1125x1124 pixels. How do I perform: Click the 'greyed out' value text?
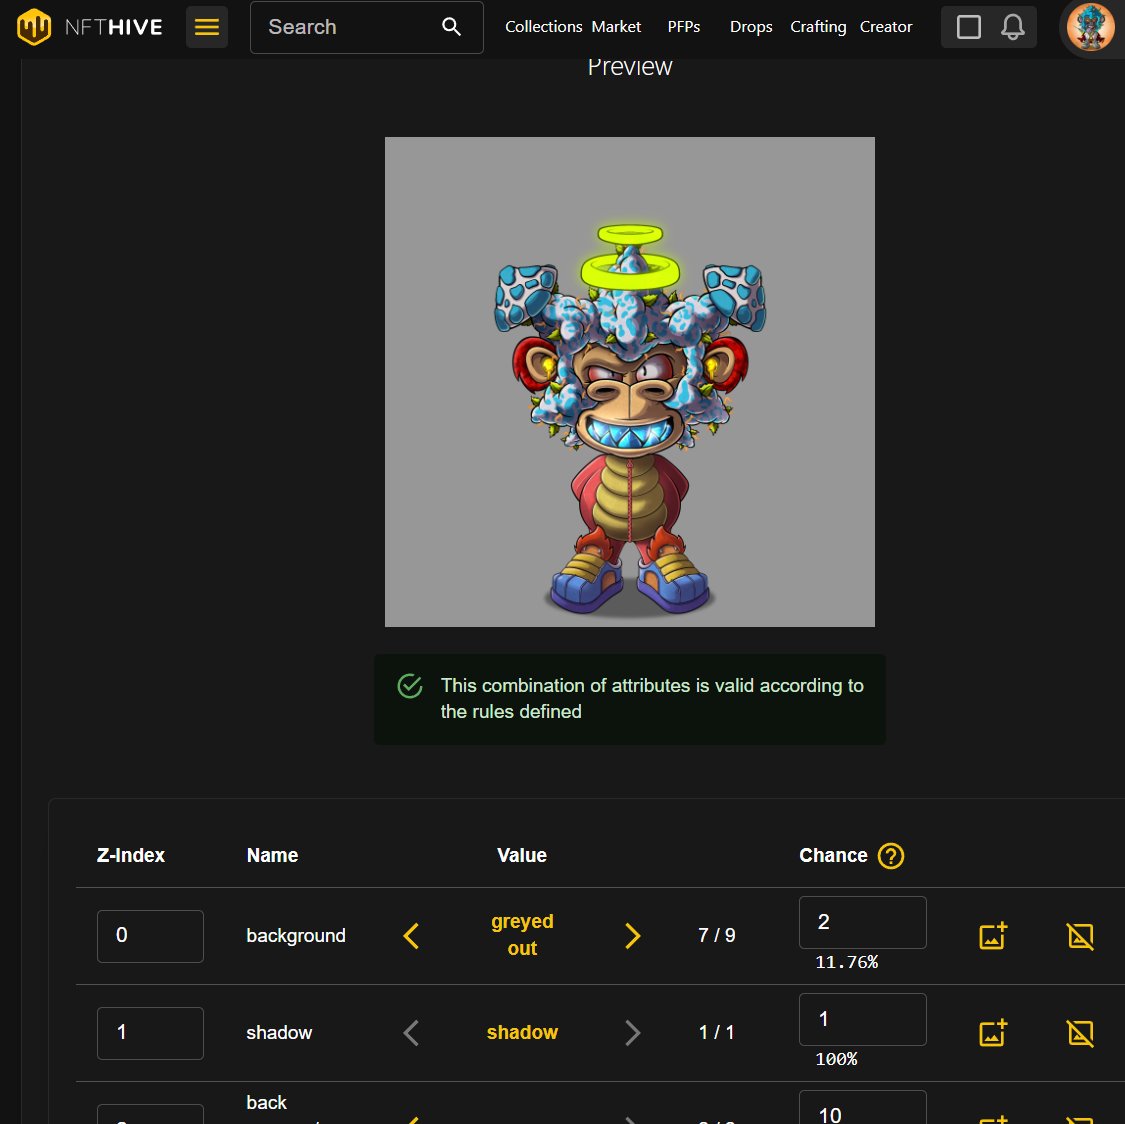coord(522,935)
